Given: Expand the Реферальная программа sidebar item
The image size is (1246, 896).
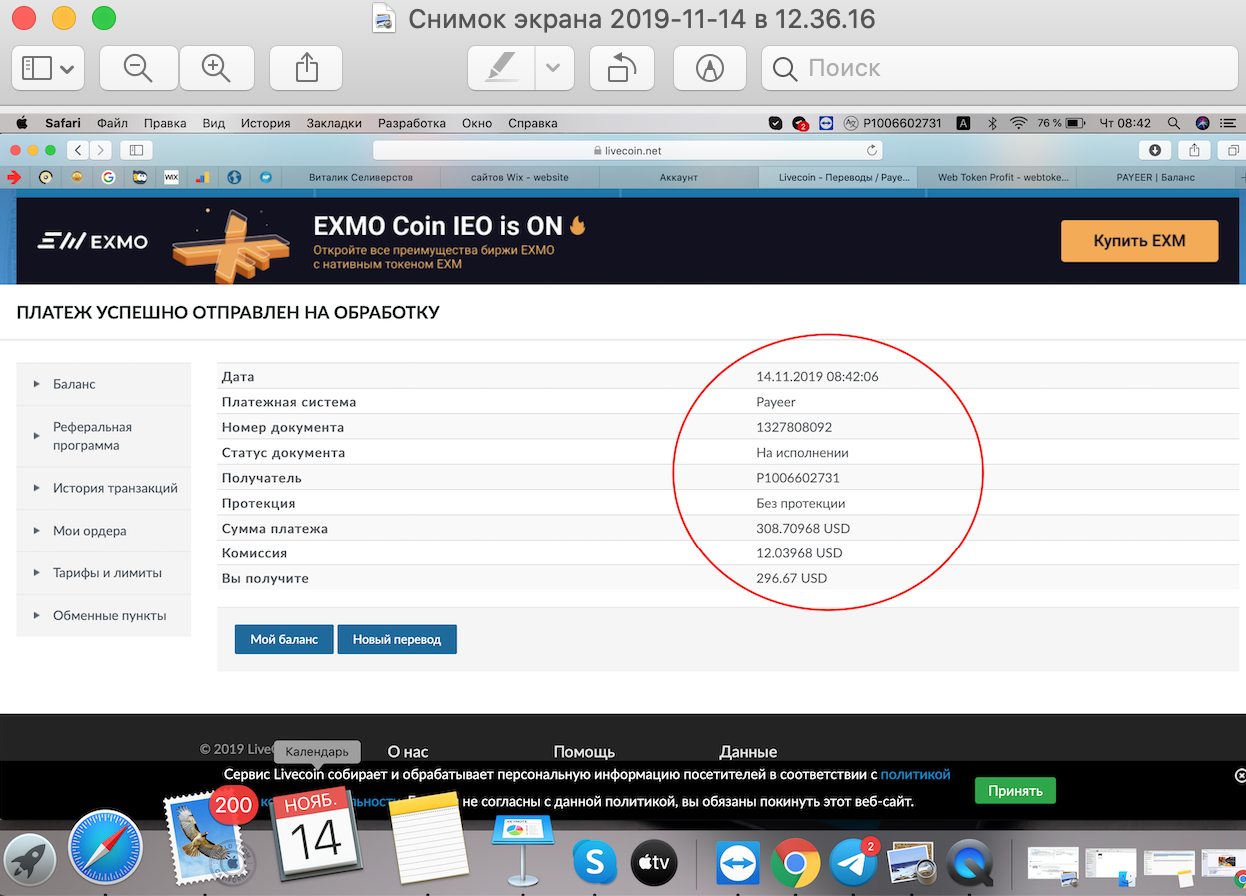Looking at the screenshot, I should pyautogui.click(x=104, y=436).
